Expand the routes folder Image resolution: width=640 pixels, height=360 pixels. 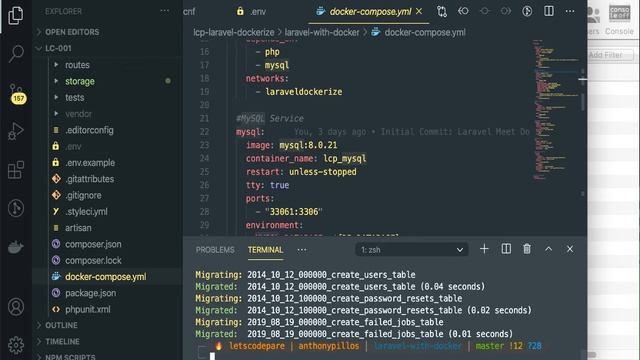click(77, 65)
